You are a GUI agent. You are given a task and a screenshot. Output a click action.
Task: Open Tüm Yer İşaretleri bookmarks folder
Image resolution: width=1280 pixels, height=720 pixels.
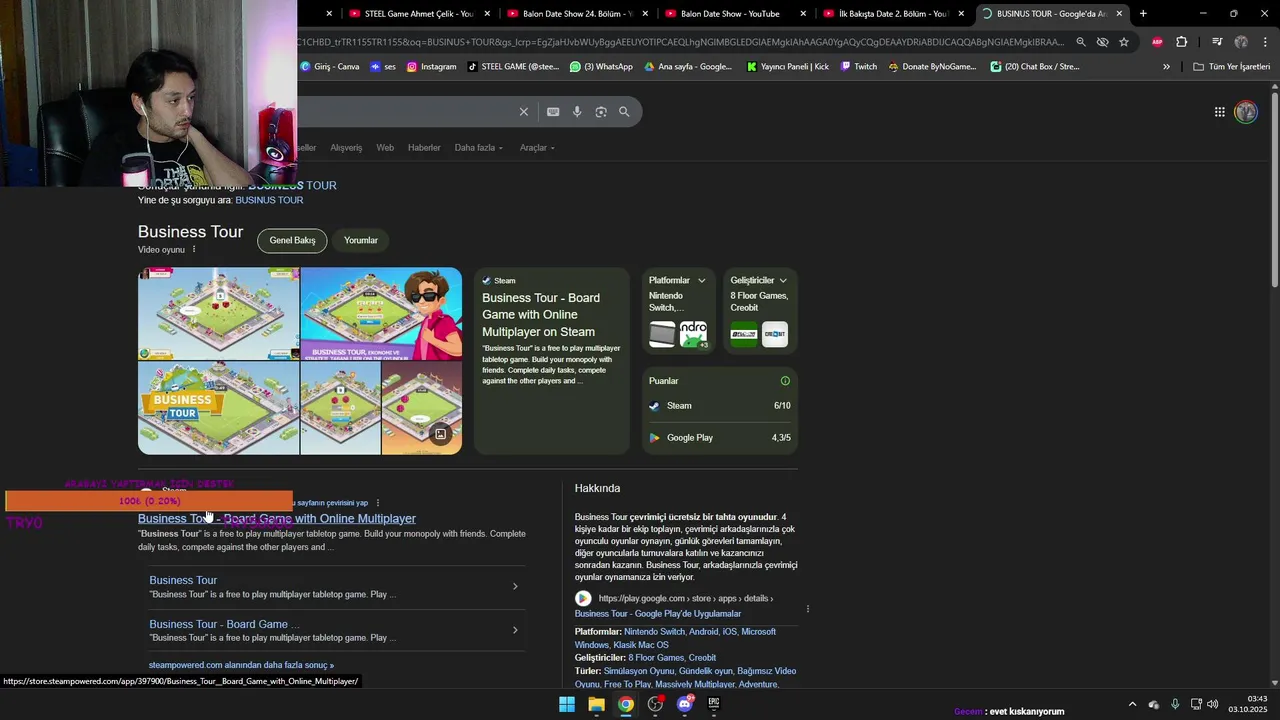1231,67
